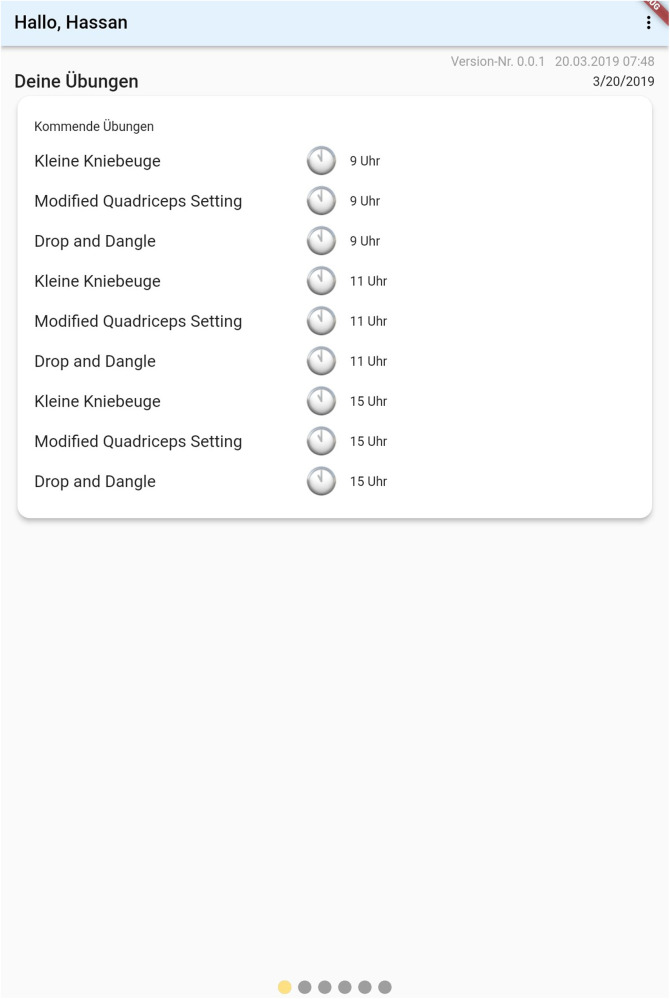Click the Kommende Übungen card title

[94, 126]
